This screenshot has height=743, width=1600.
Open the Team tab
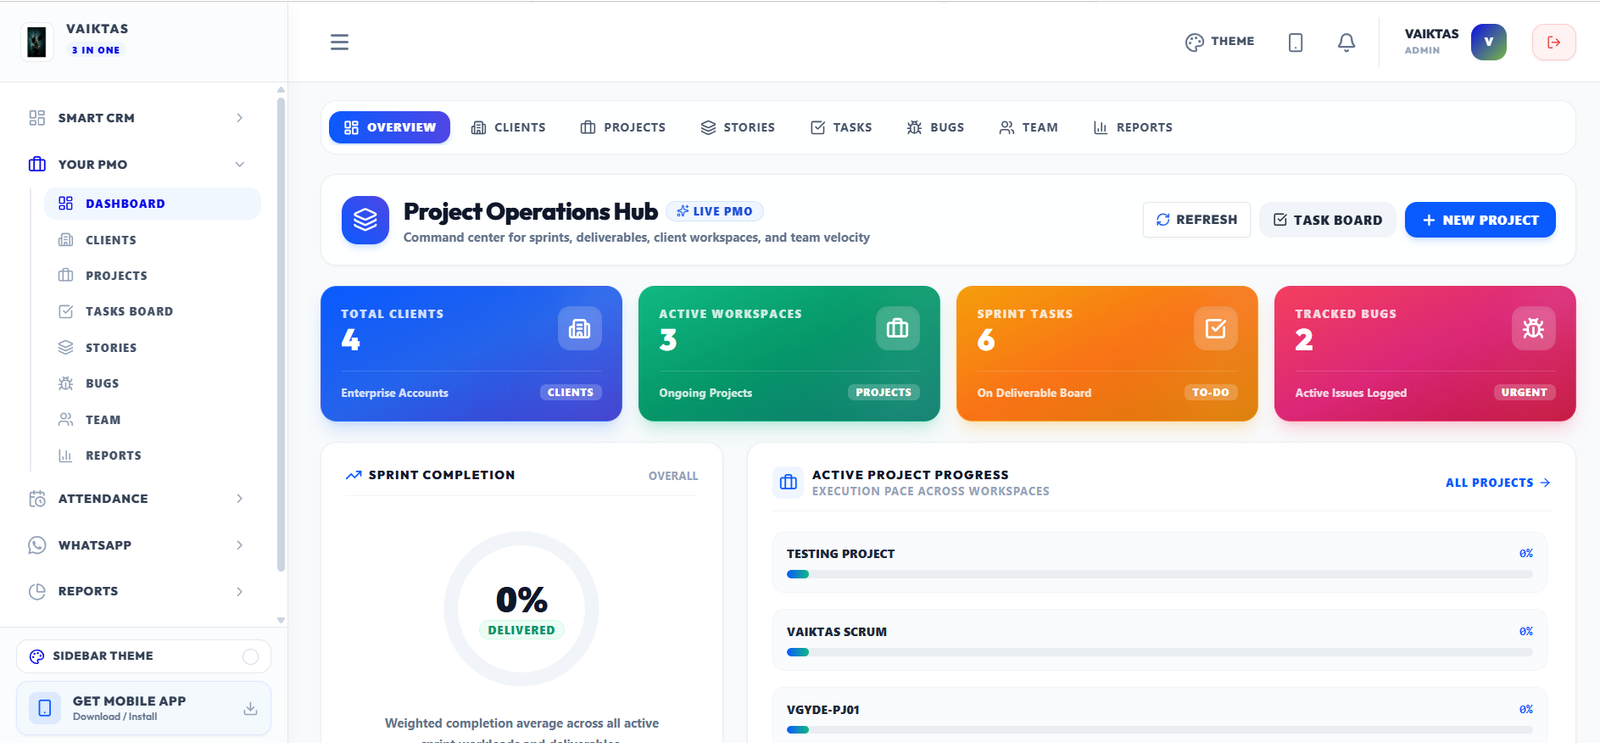click(x=1028, y=128)
